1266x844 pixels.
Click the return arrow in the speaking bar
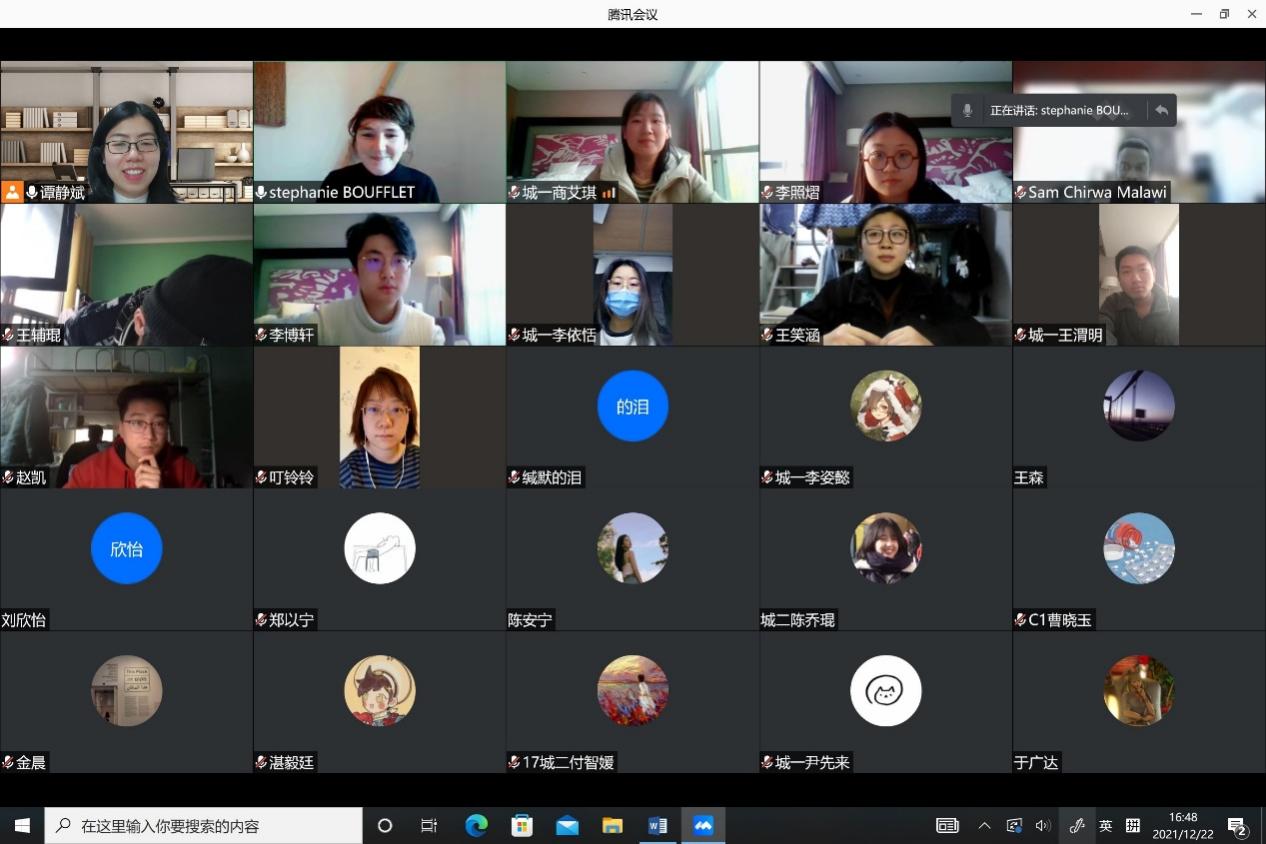(1161, 110)
